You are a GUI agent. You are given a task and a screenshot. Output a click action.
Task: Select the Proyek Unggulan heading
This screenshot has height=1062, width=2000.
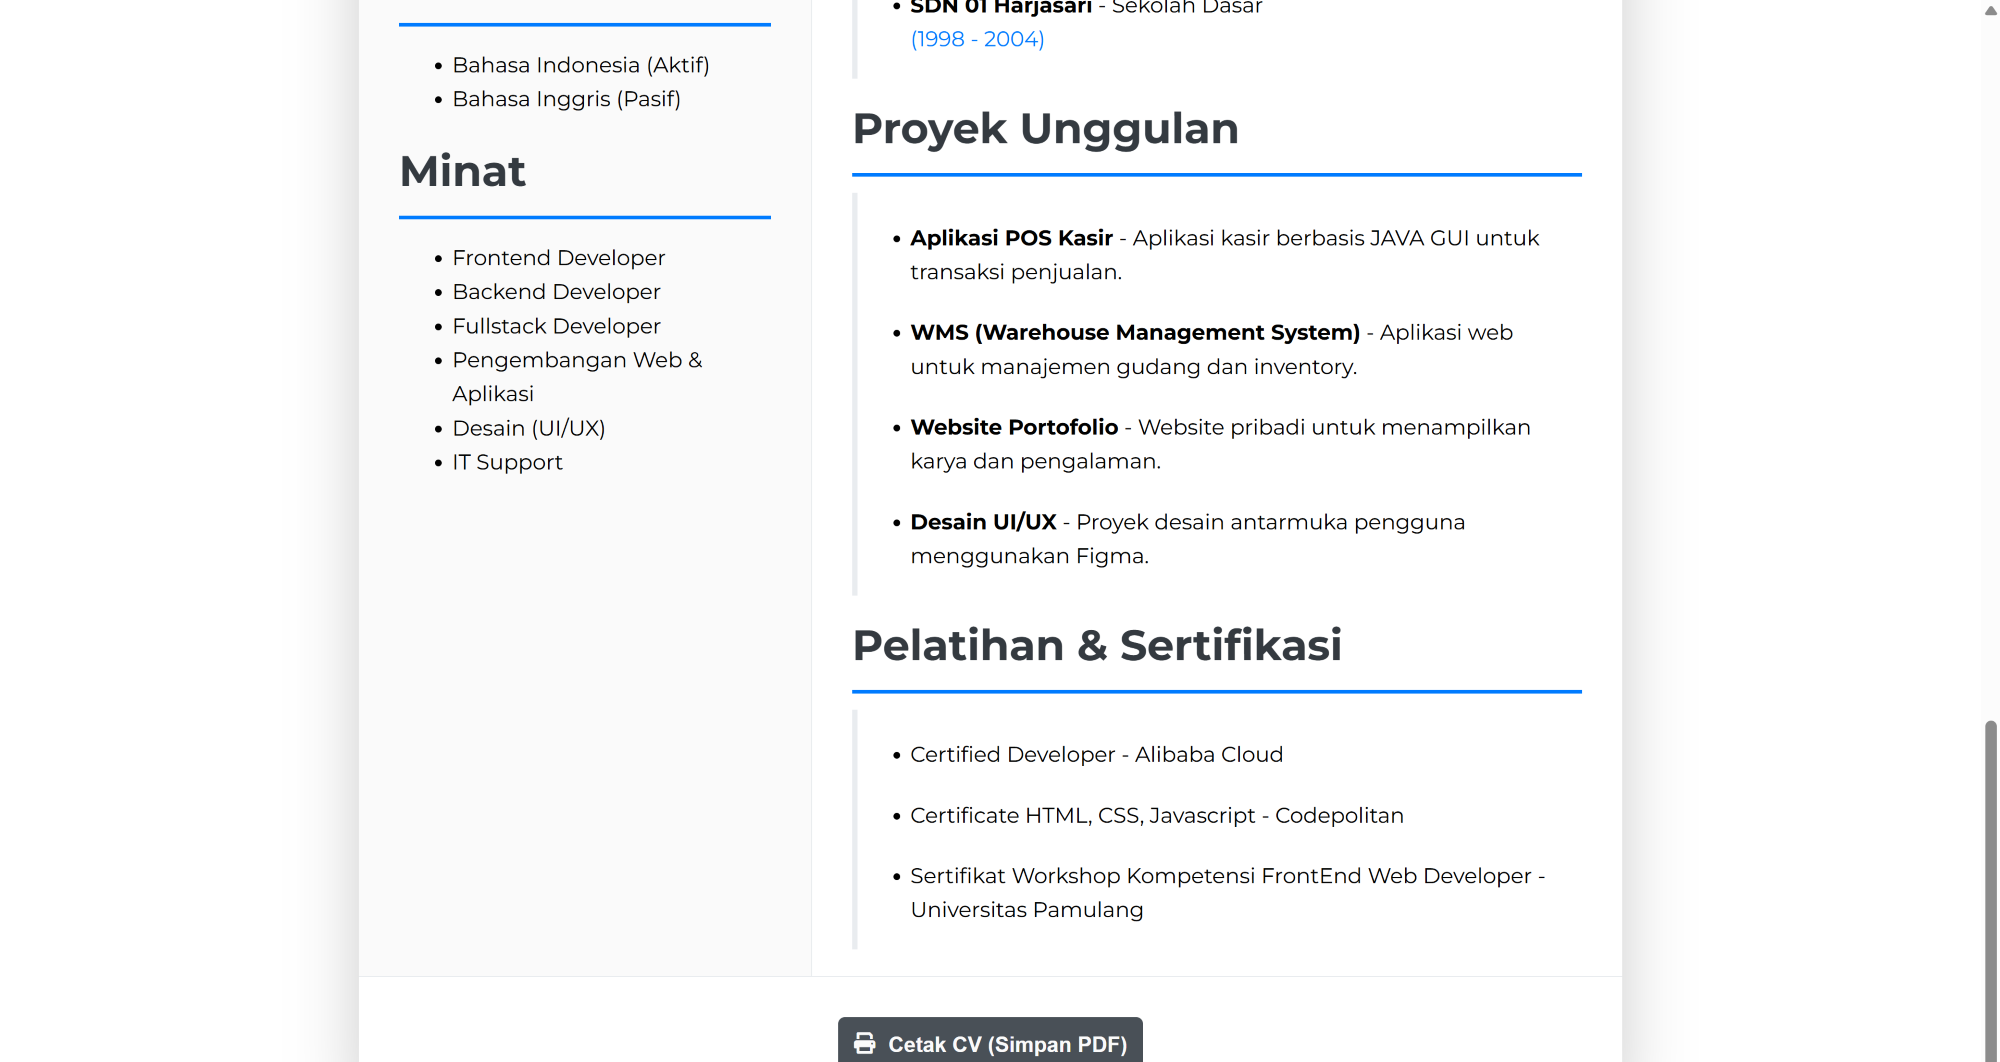1045,128
